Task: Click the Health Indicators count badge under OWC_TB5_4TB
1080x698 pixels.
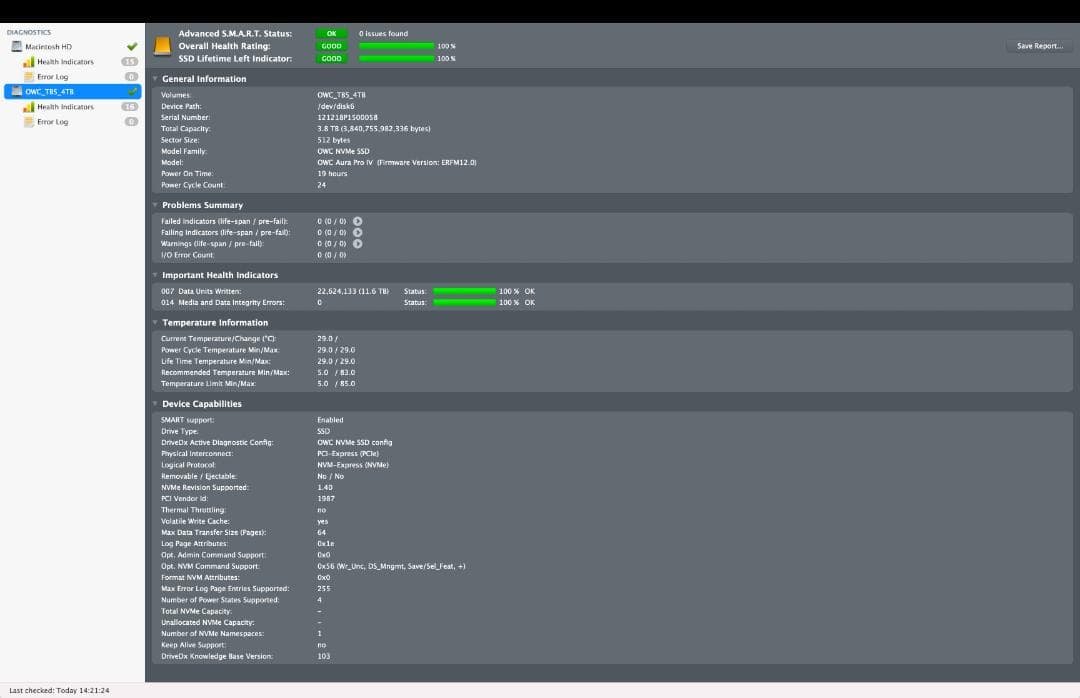Action: pyautogui.click(x=130, y=107)
